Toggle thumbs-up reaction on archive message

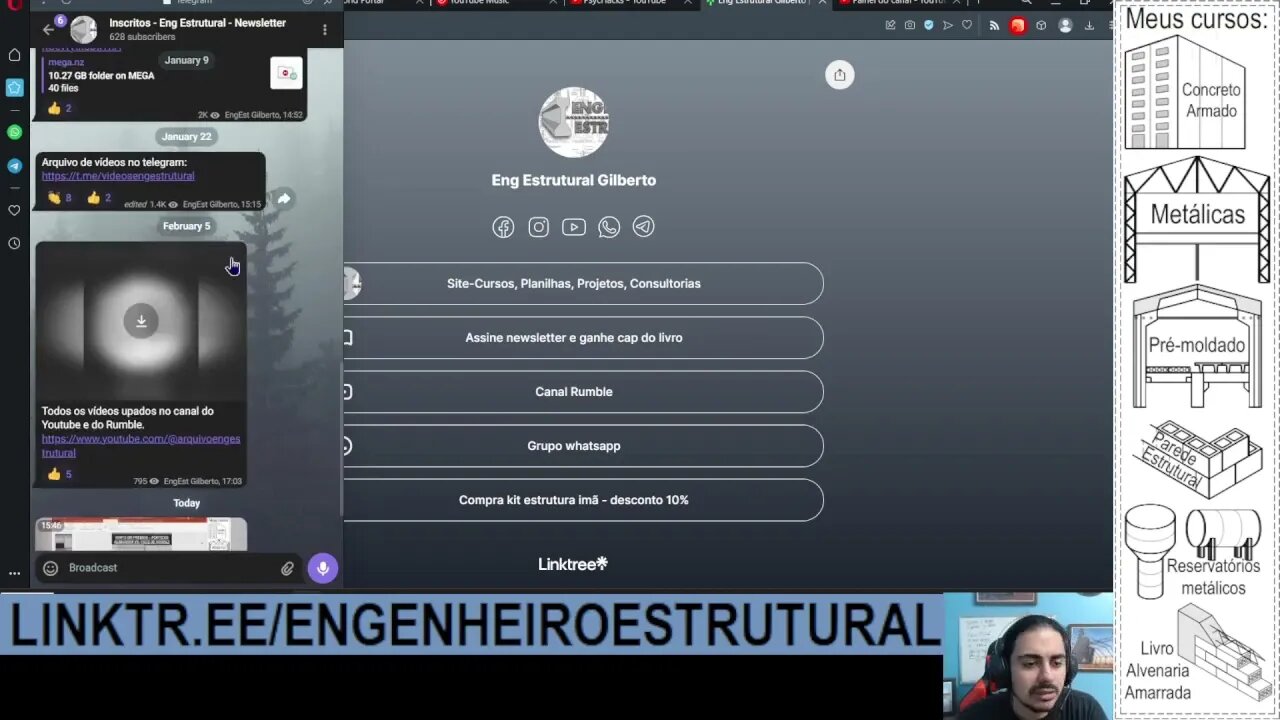click(99, 198)
